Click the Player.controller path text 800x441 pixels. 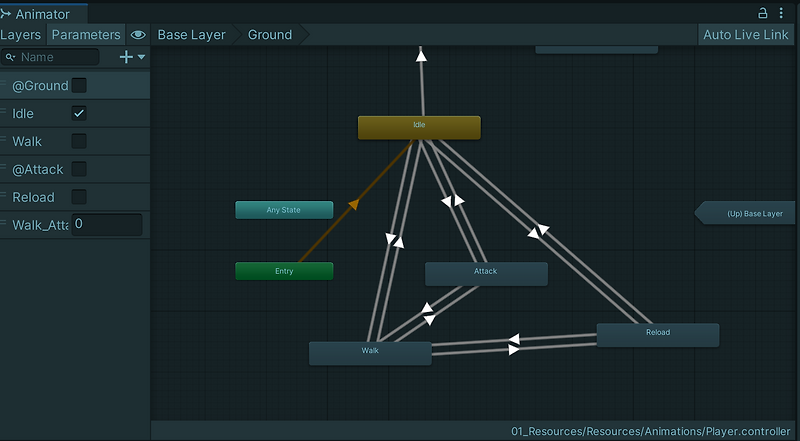click(651, 431)
